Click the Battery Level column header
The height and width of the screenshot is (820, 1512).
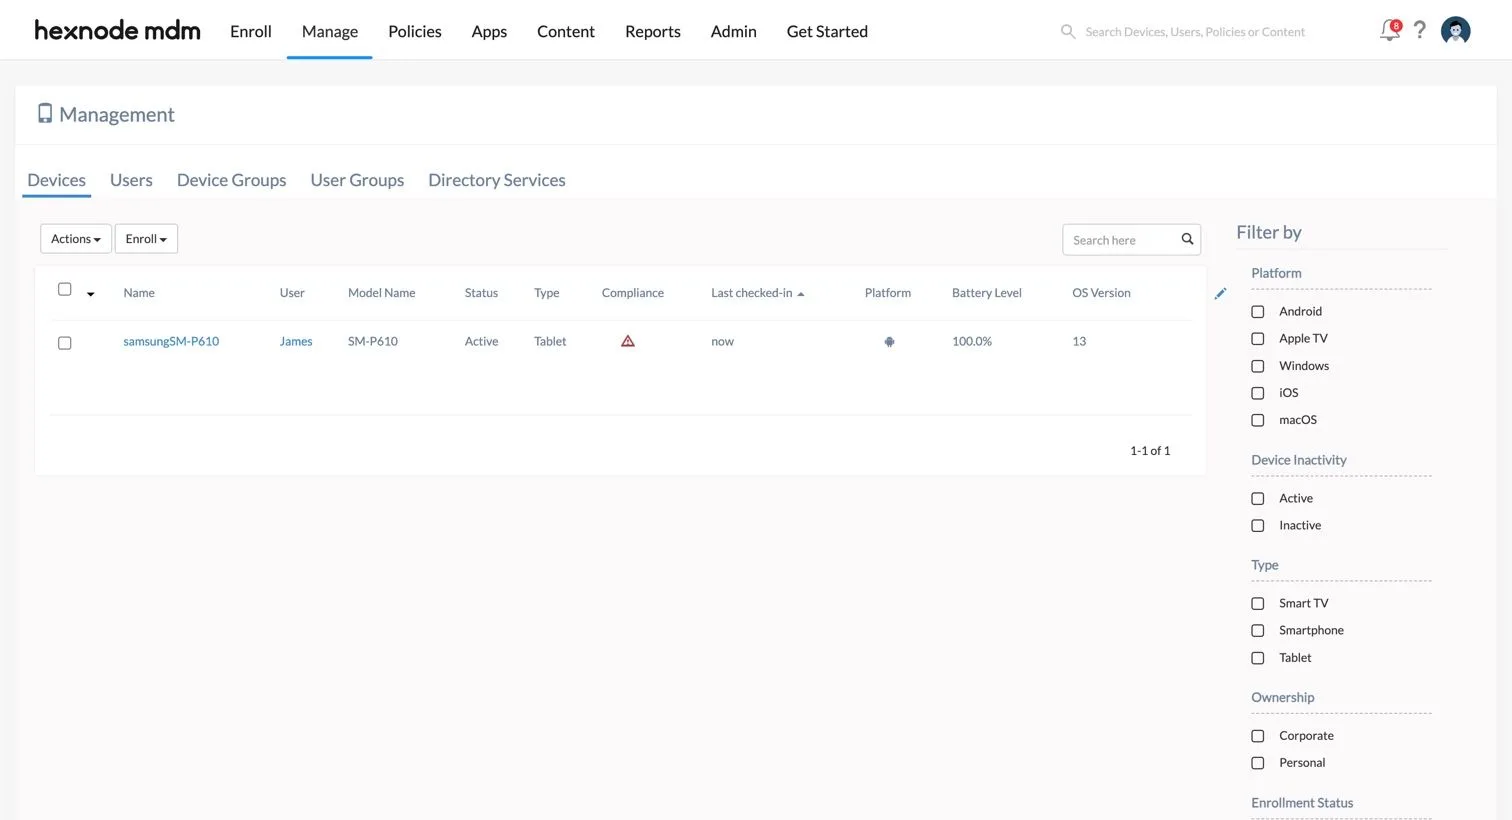click(987, 293)
